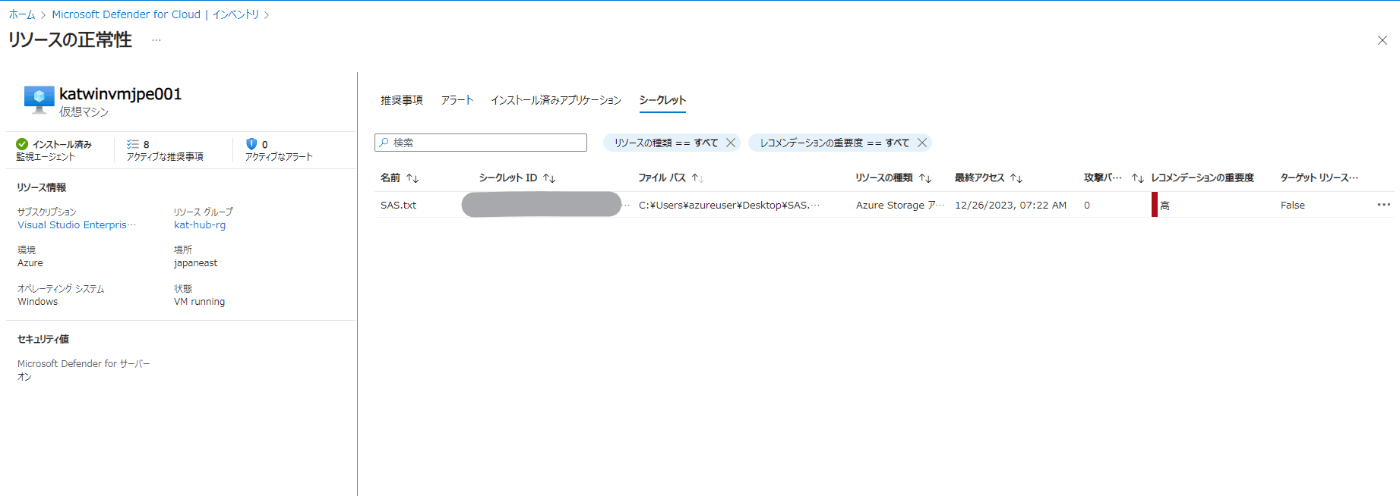This screenshot has width=1400, height=496.
Task: Open the Visual Studio Enterprise subscription link
Action: click(x=77, y=225)
